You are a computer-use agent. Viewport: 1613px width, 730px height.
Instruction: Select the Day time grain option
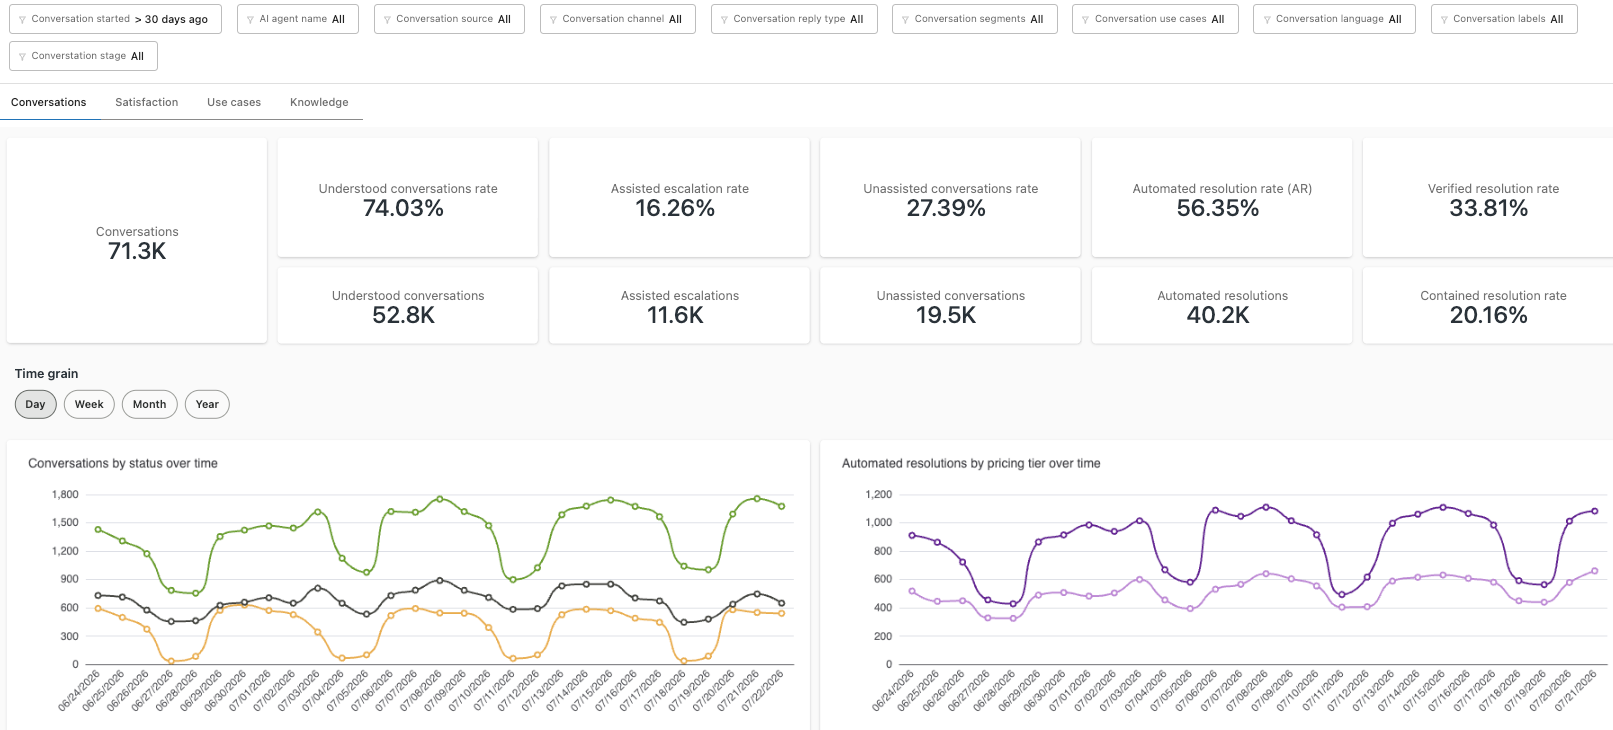(x=35, y=404)
